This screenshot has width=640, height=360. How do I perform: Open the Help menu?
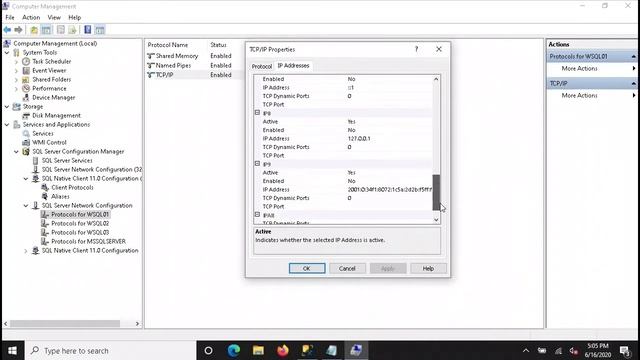[x=74, y=18]
